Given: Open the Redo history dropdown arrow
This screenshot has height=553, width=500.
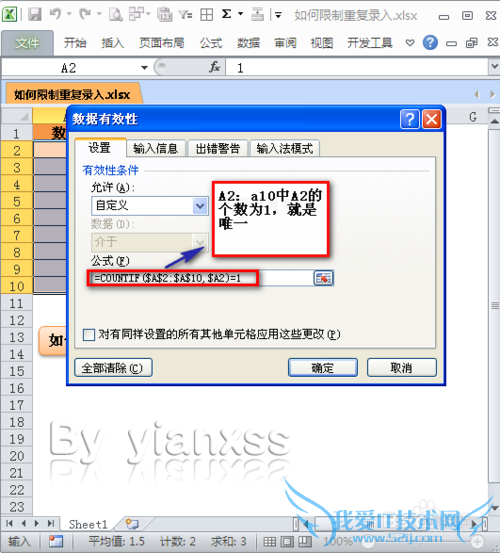Looking at the screenshot, I should [99, 14].
